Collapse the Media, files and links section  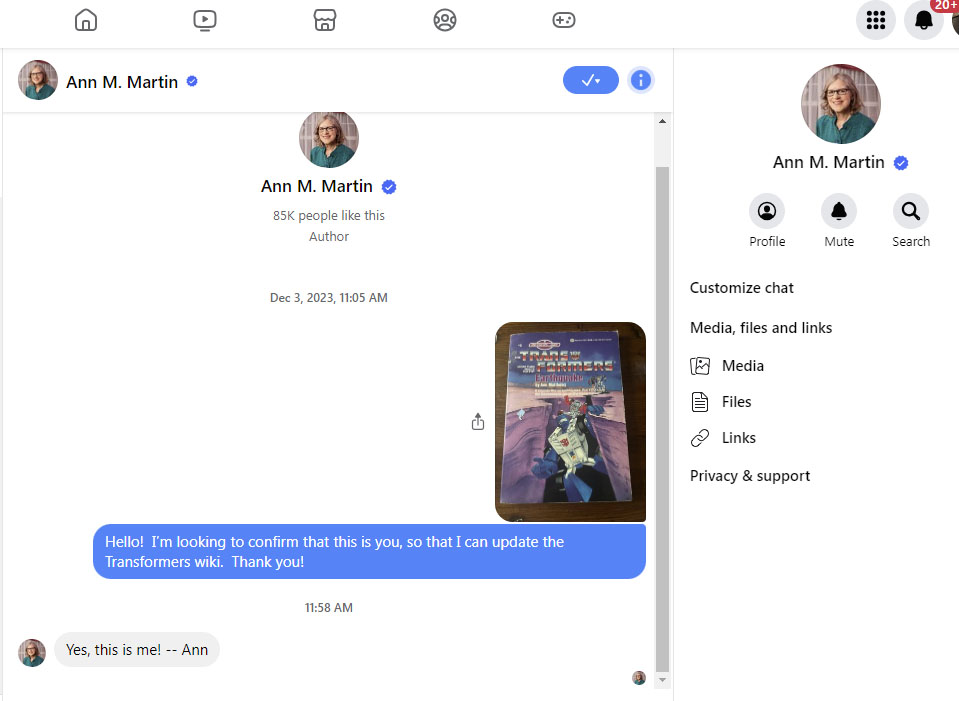pyautogui.click(x=761, y=328)
